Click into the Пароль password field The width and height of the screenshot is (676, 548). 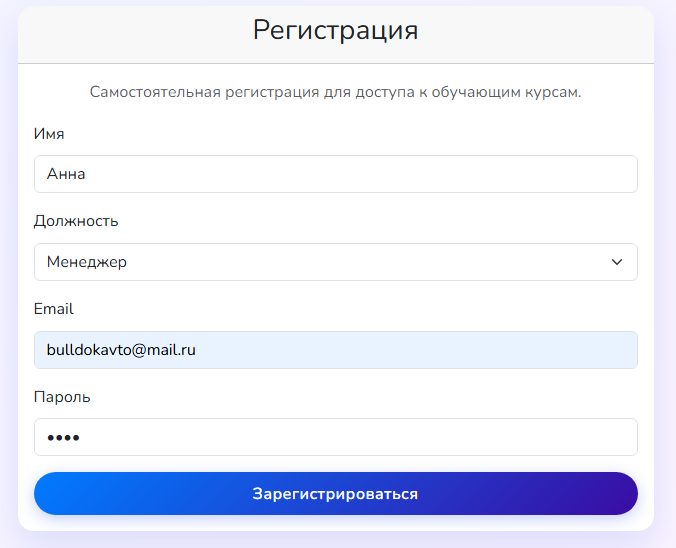[335, 437]
